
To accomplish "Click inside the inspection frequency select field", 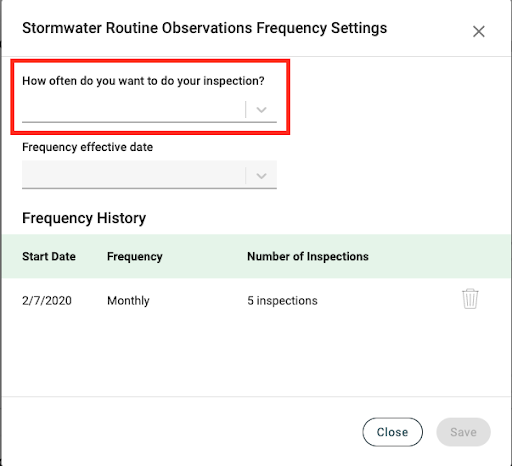I will point(149,110).
